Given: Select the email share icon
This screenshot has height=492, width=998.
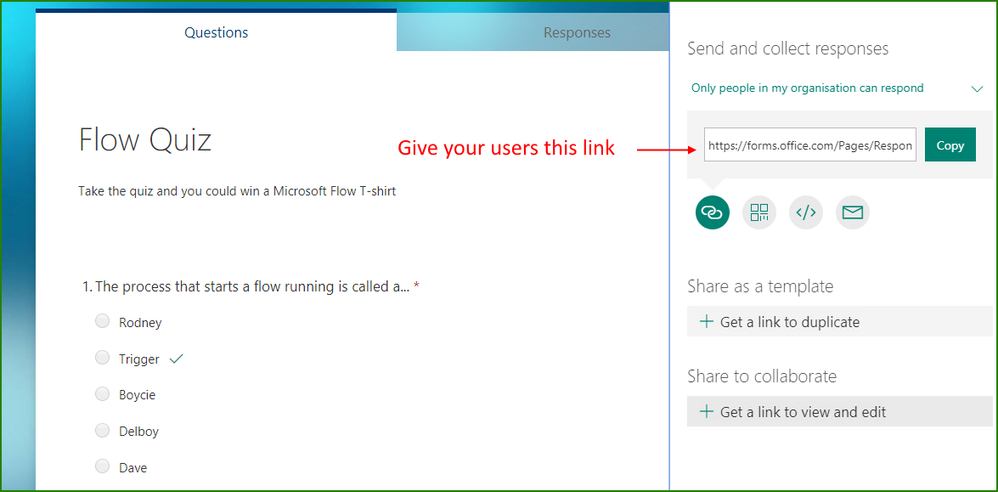Looking at the screenshot, I should [852, 213].
